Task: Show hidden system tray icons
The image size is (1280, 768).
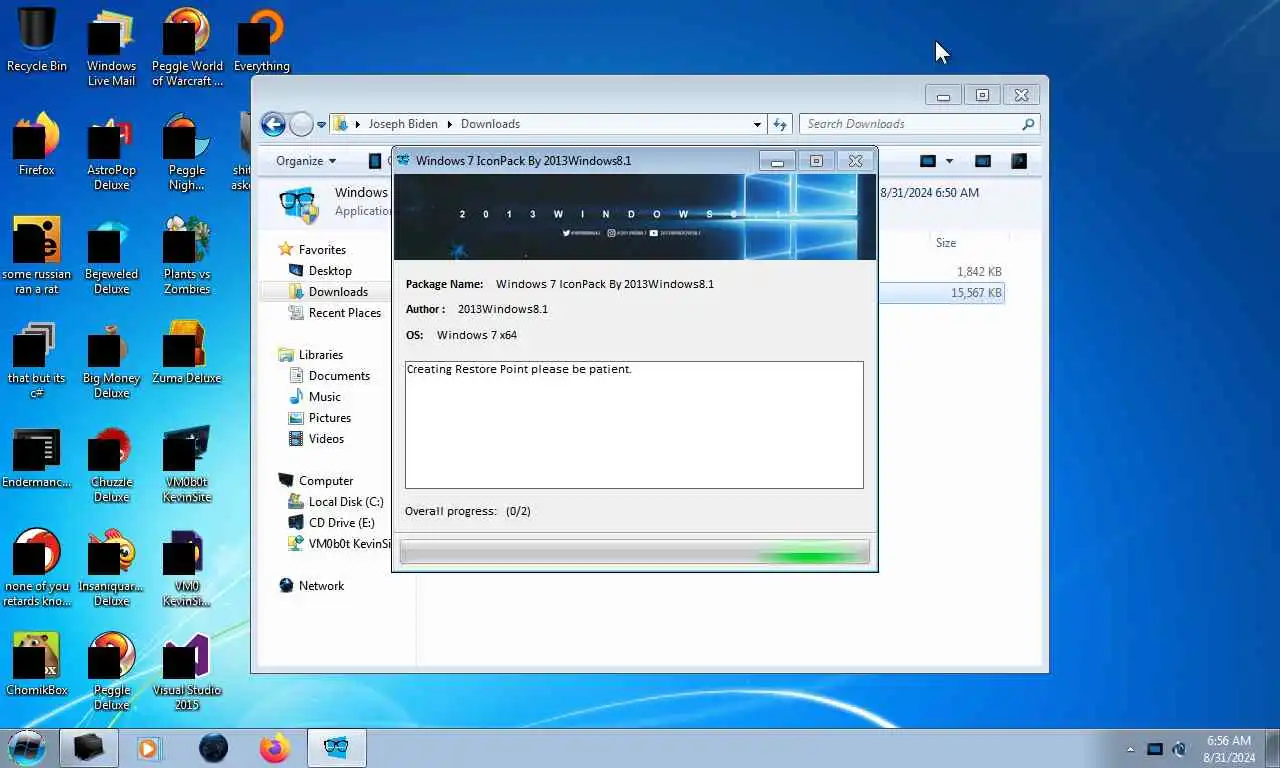Action: point(1131,749)
